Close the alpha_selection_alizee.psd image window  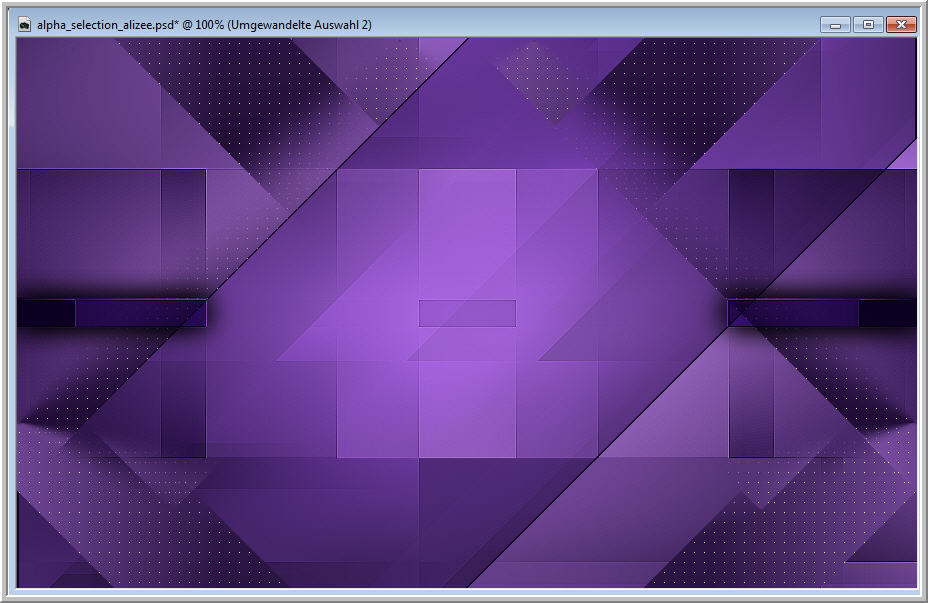coord(901,25)
